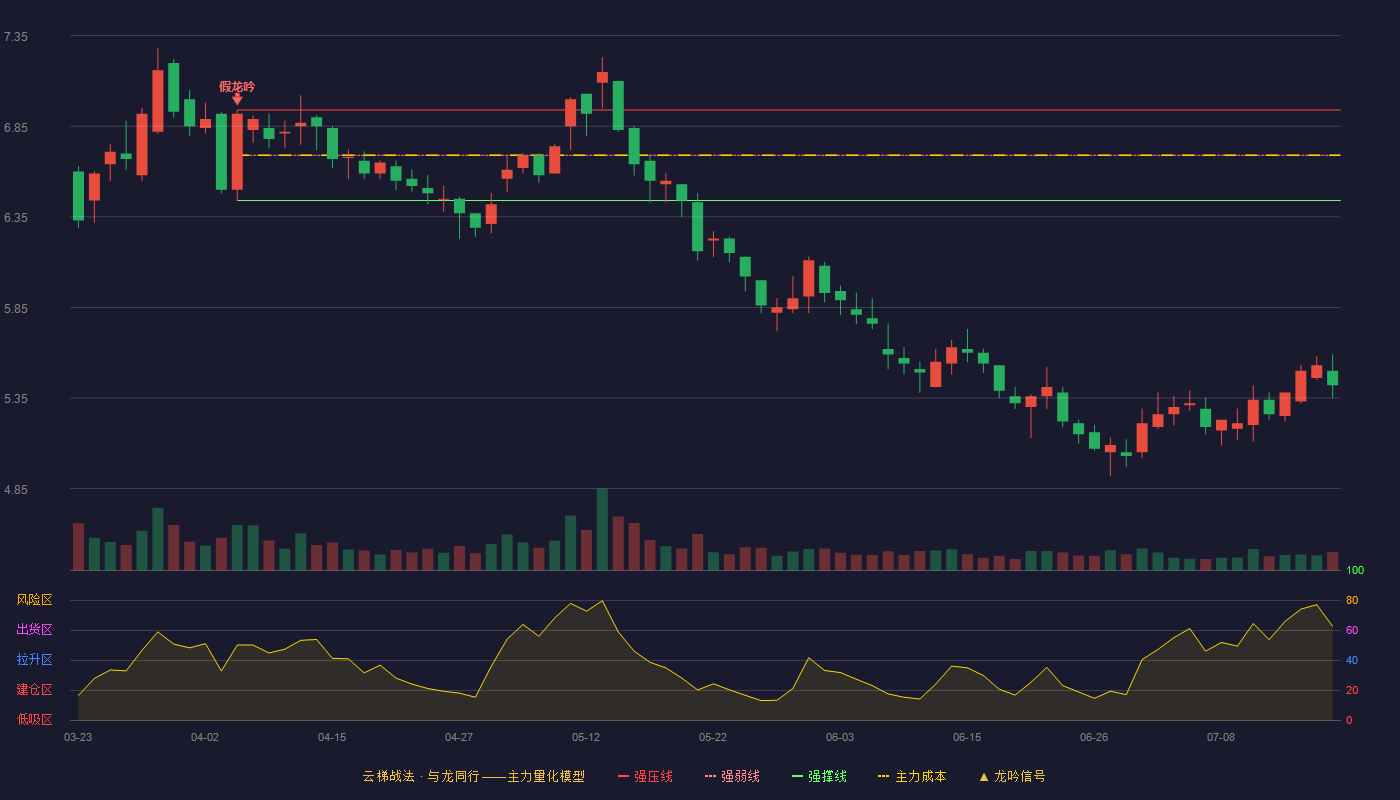Click the 6.85 price axis label
This screenshot has height=800, width=1400.
tap(16, 127)
